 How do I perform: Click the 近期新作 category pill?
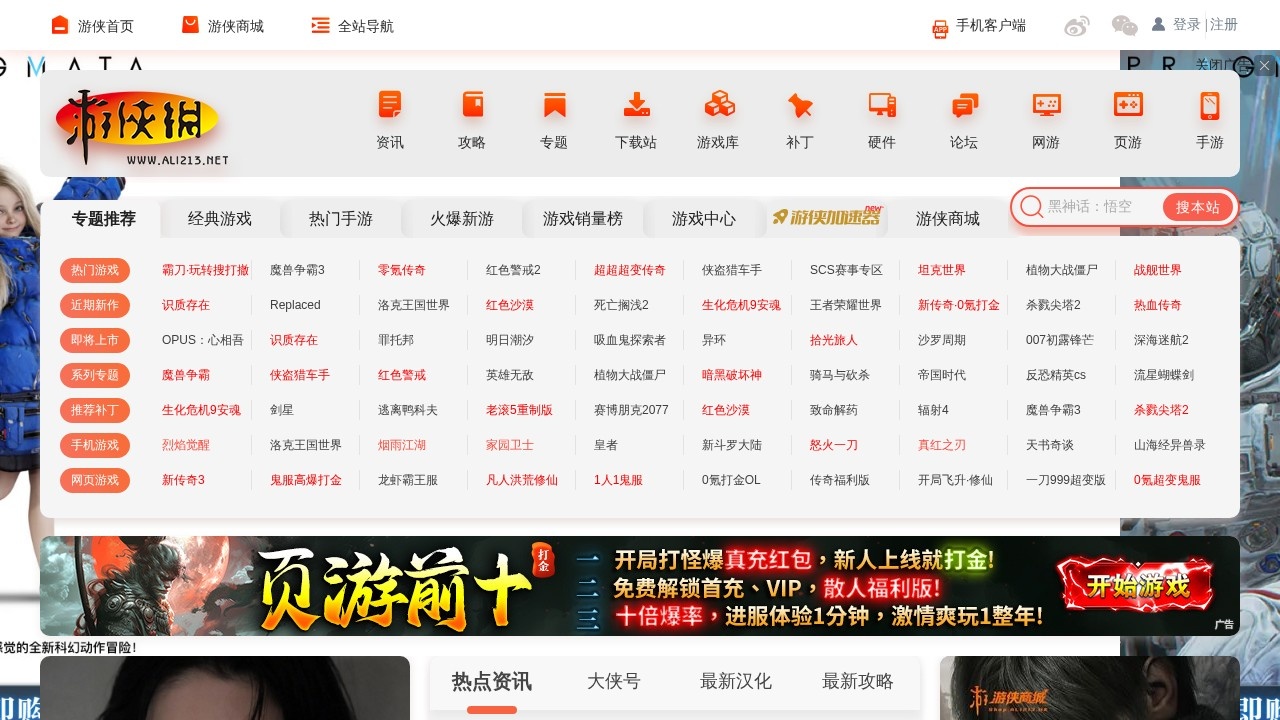[95, 305]
